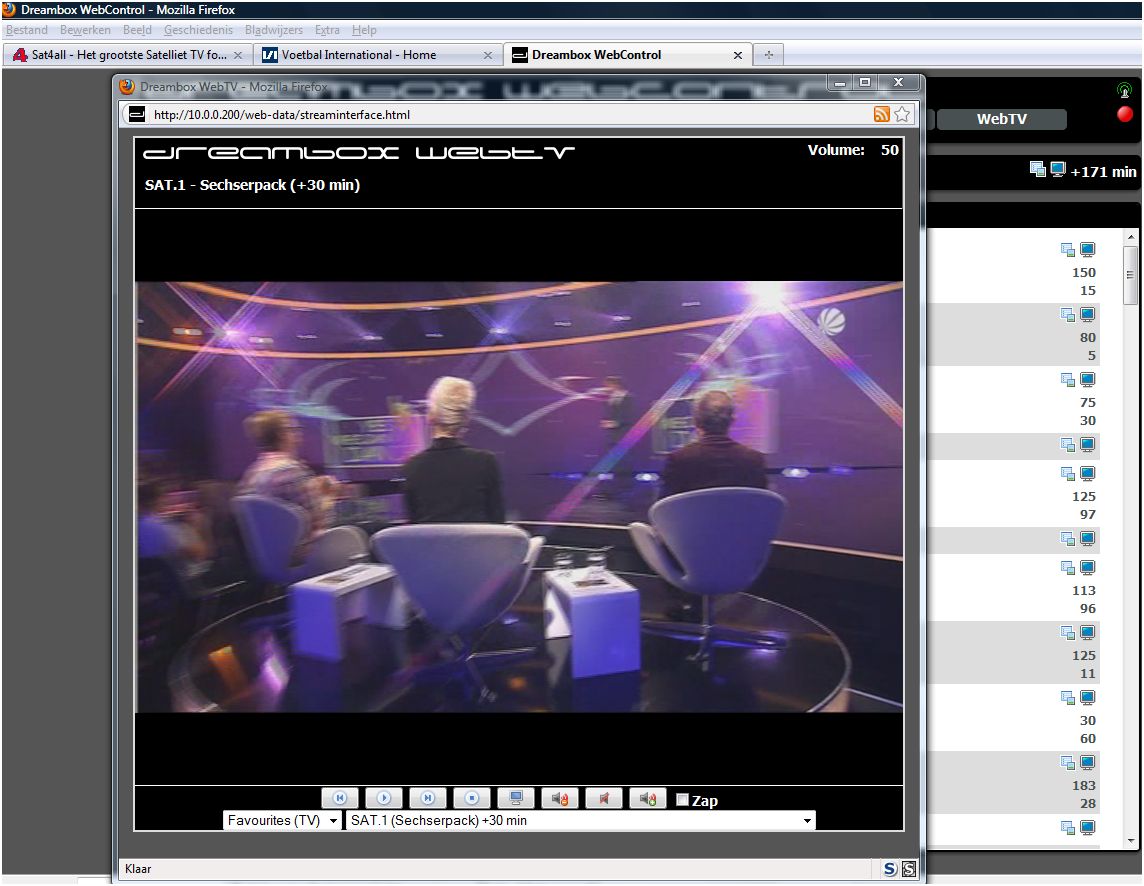Increase volume with the speaker plus button
Viewport: 1144px width, 886px height.
click(648, 798)
